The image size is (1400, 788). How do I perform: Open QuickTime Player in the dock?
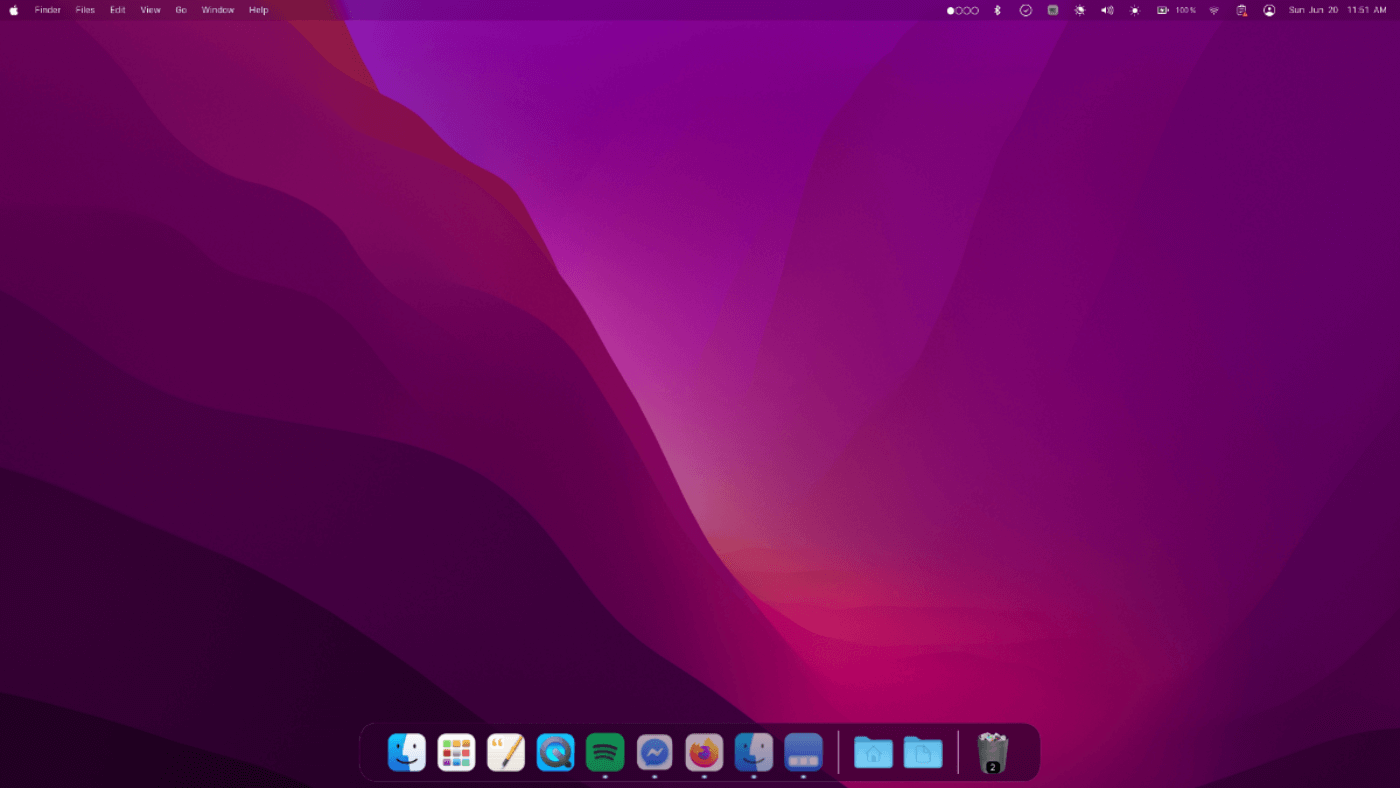coord(555,752)
